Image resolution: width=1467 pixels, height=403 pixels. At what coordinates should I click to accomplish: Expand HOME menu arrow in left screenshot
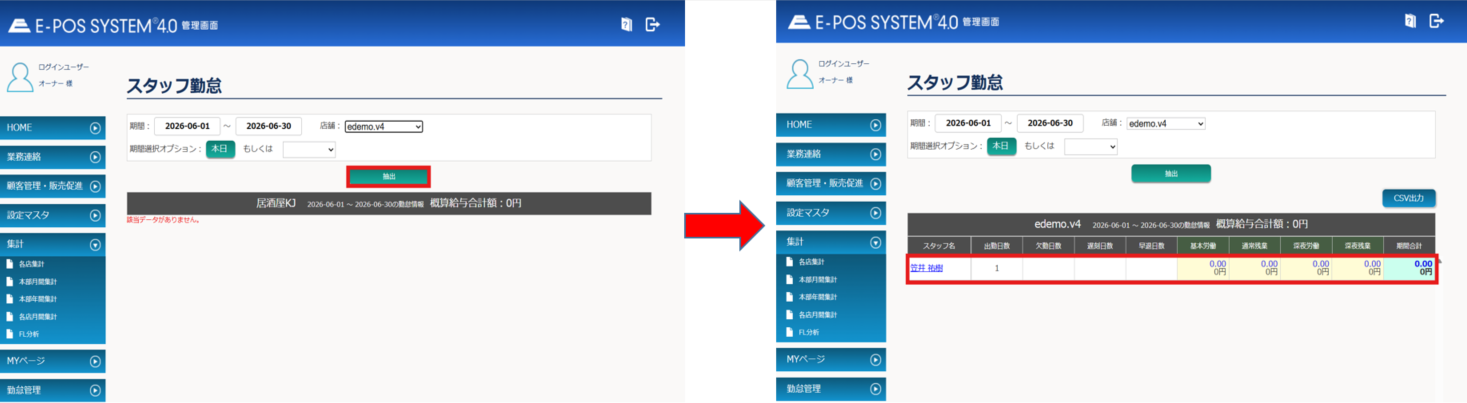coord(95,128)
